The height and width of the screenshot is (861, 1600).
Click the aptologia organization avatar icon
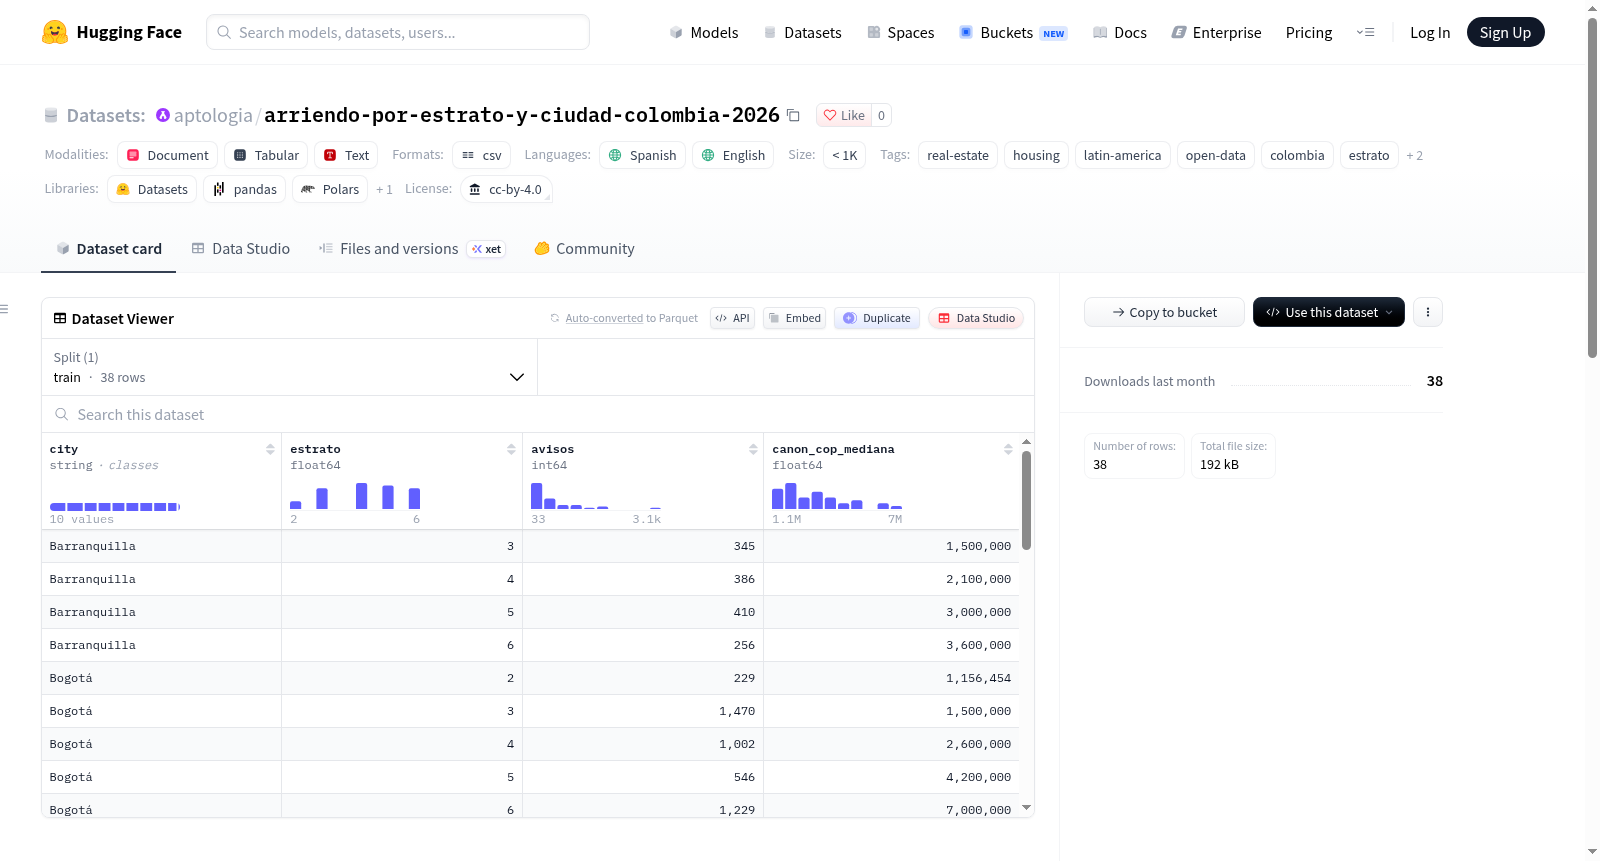point(163,115)
